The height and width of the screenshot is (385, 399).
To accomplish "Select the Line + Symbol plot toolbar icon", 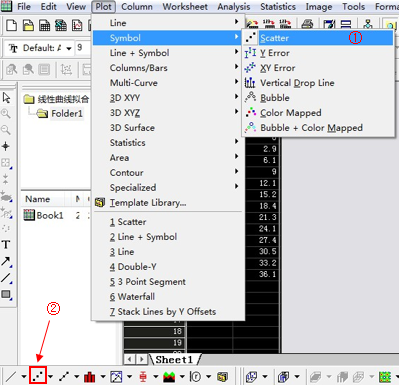I will tap(64, 377).
